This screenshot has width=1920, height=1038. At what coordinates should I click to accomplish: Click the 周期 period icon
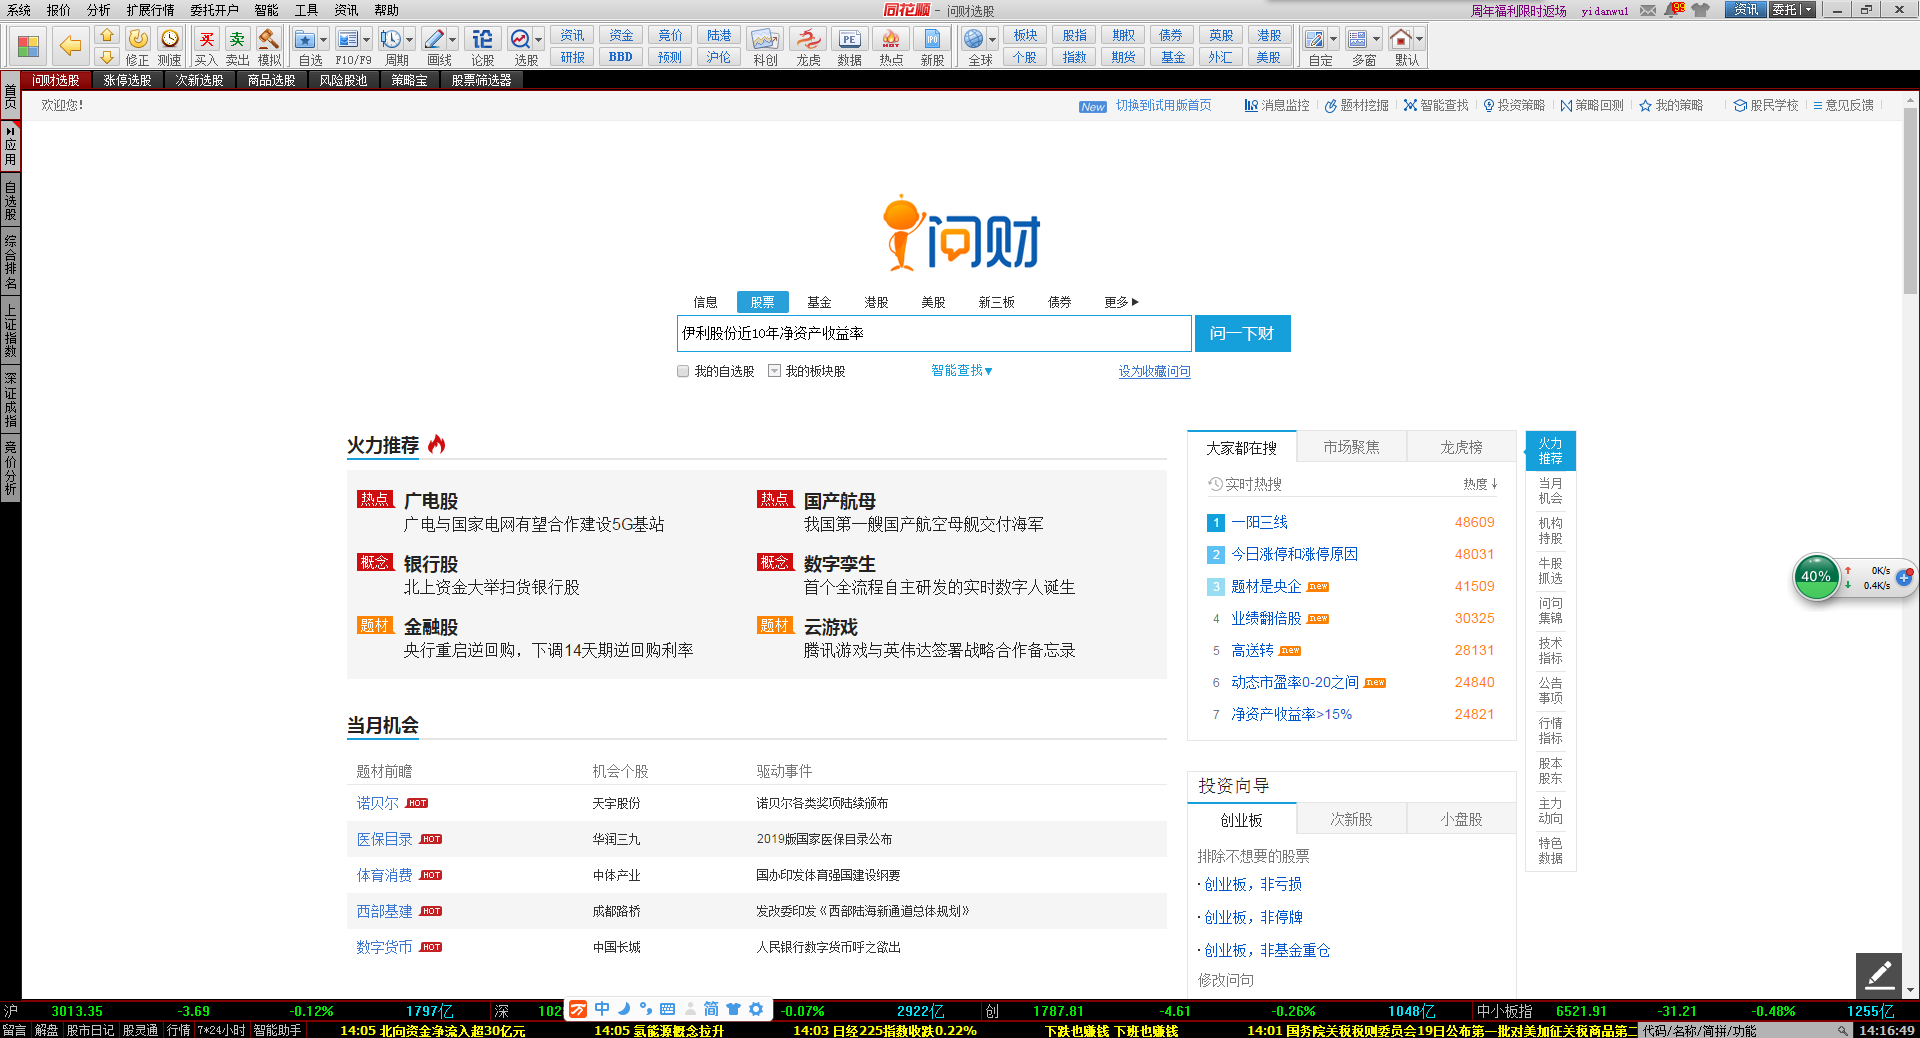[x=391, y=39]
